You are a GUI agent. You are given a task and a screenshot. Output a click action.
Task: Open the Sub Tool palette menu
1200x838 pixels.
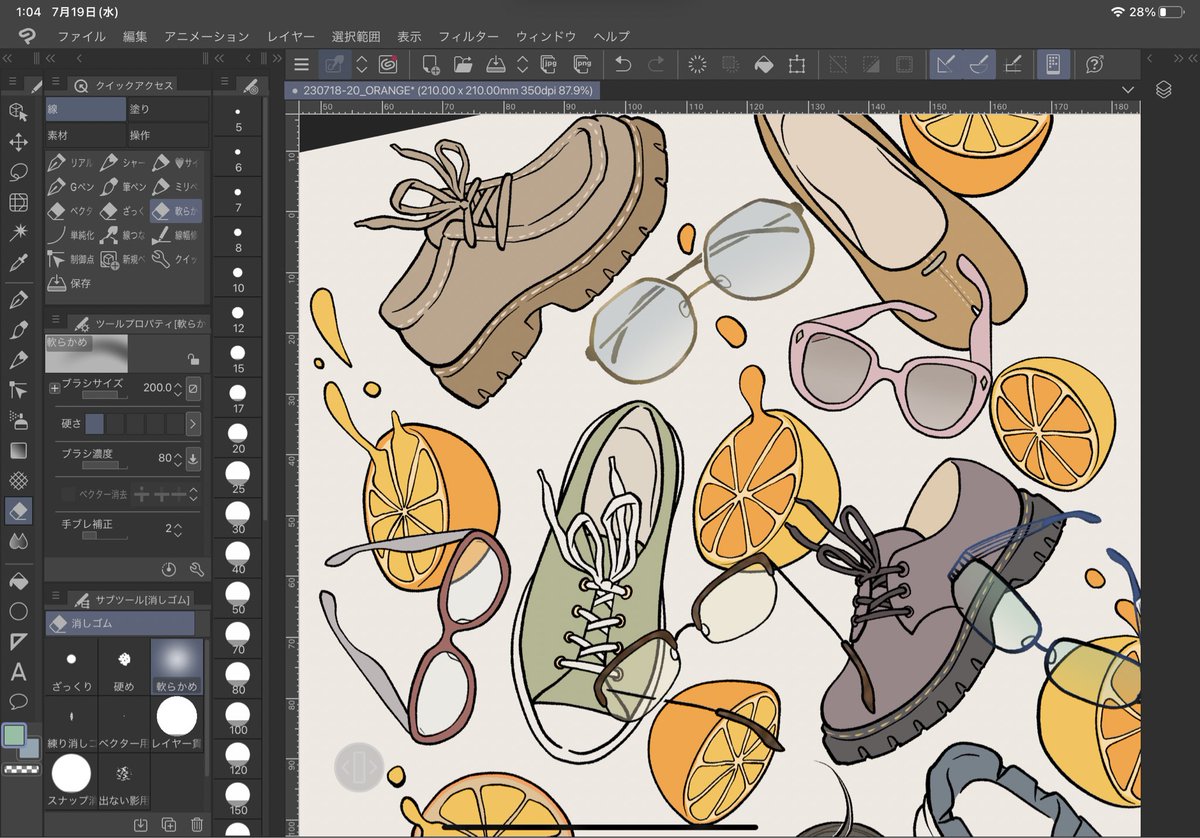pyautogui.click(x=56, y=598)
